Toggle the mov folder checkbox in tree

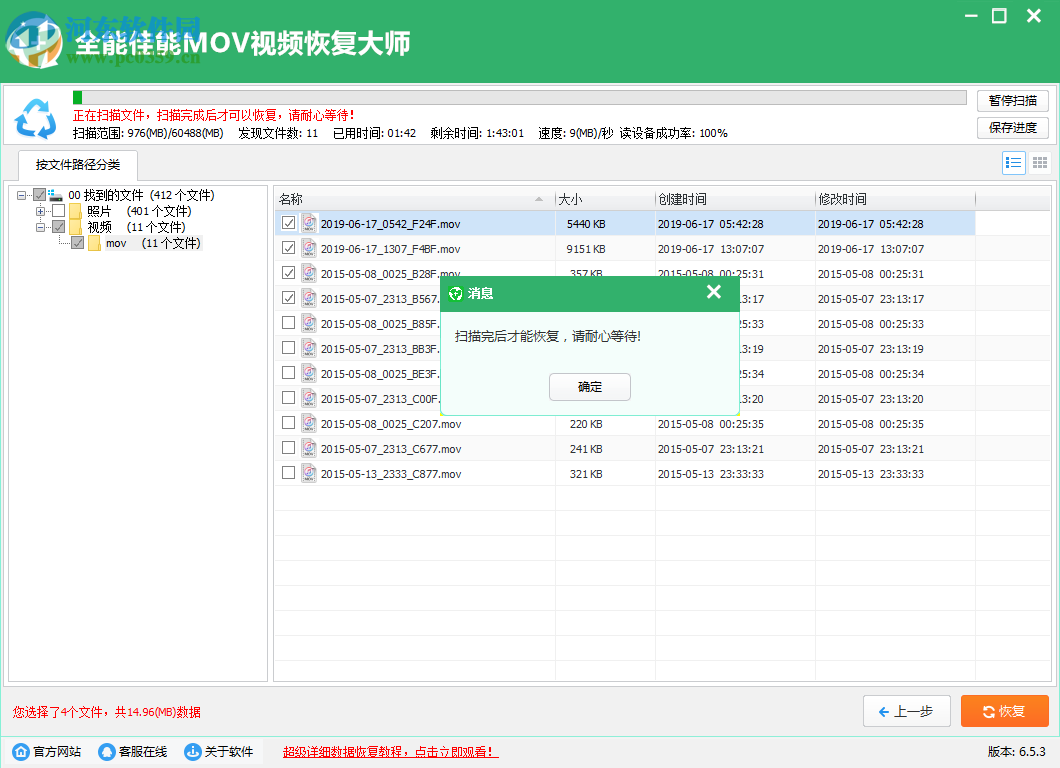click(77, 243)
